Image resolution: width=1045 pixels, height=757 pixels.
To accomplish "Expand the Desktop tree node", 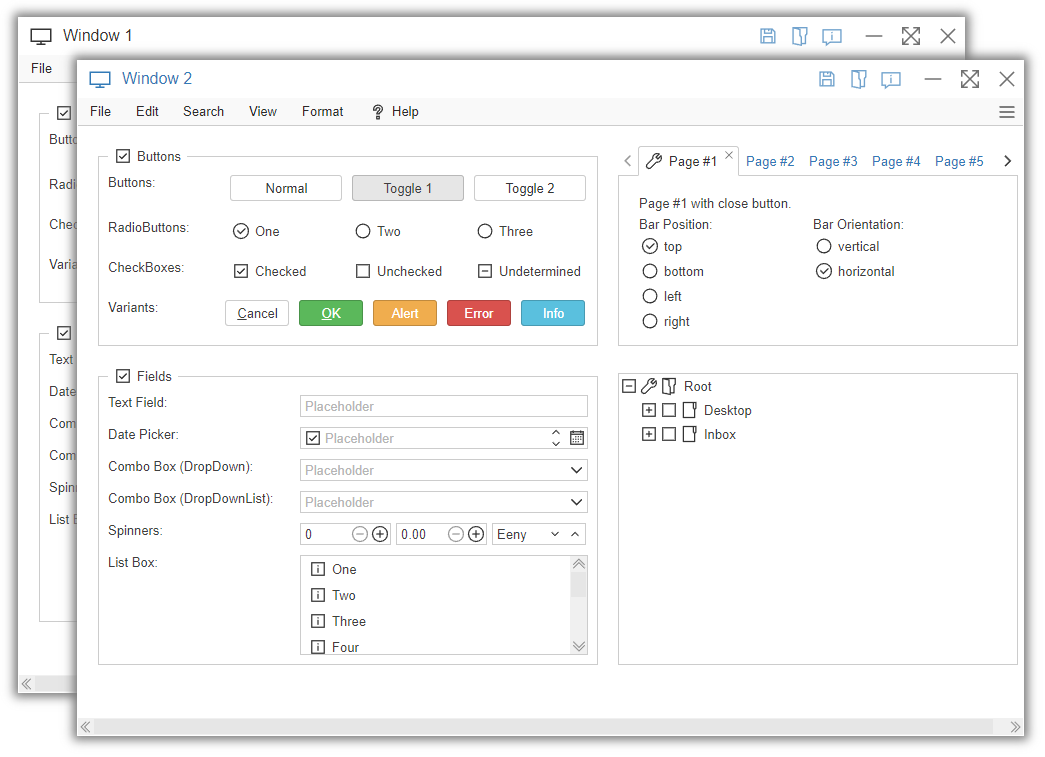I will click(x=648, y=410).
